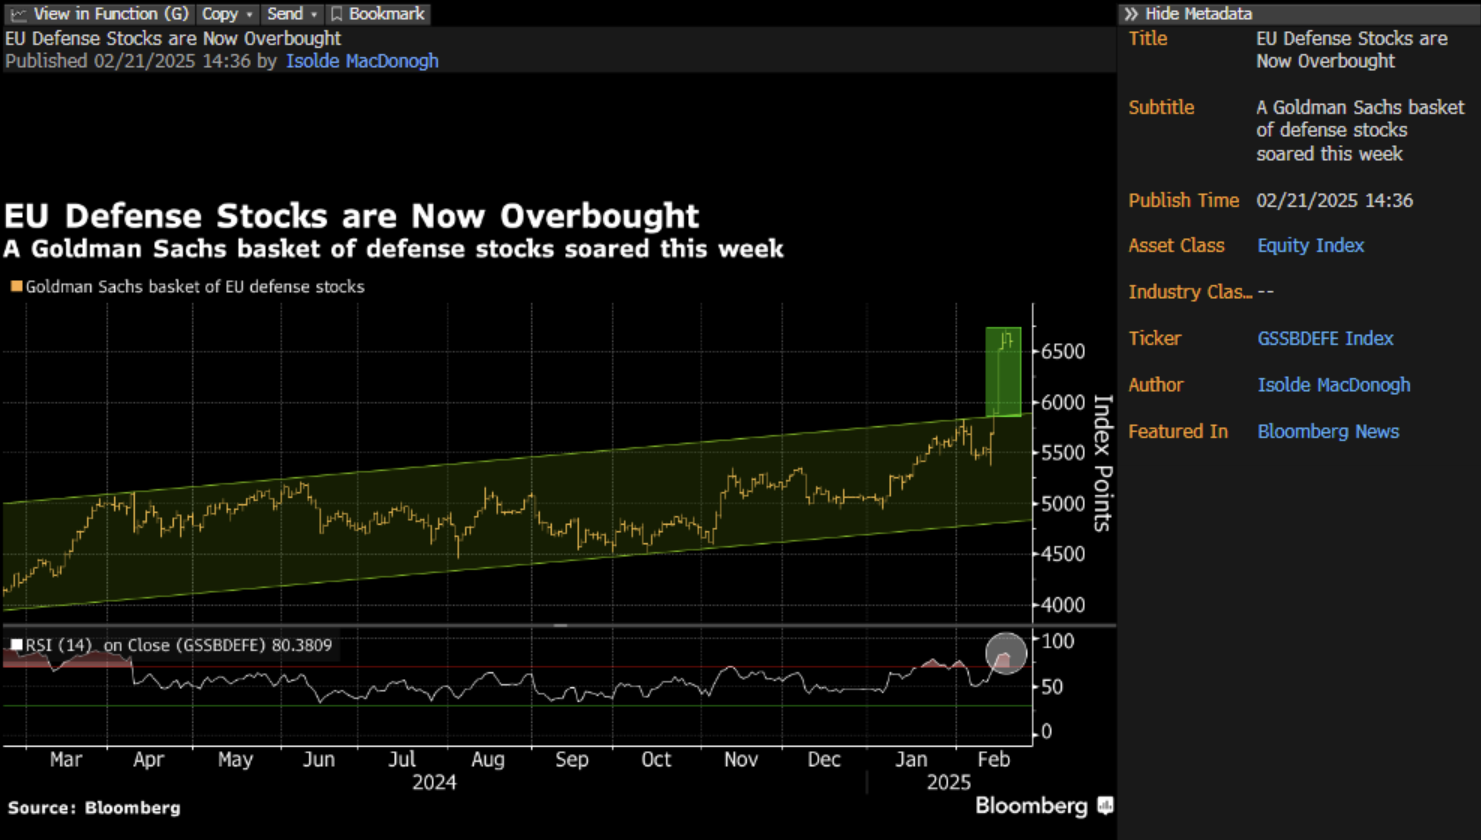Click the View in Function chart icon

point(18,14)
